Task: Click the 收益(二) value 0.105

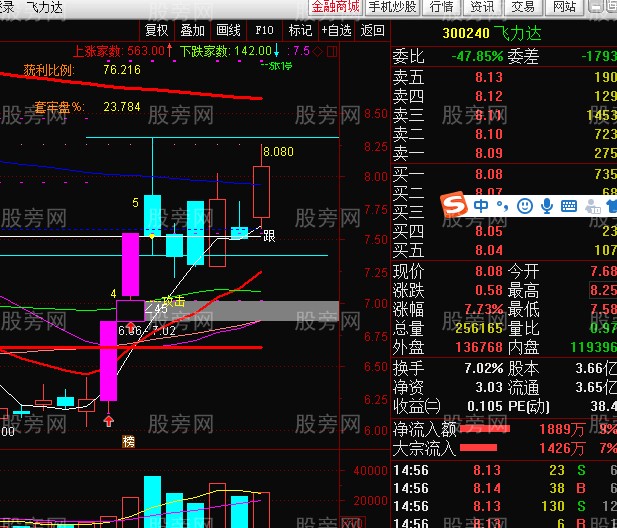Action: pyautogui.click(x=486, y=406)
